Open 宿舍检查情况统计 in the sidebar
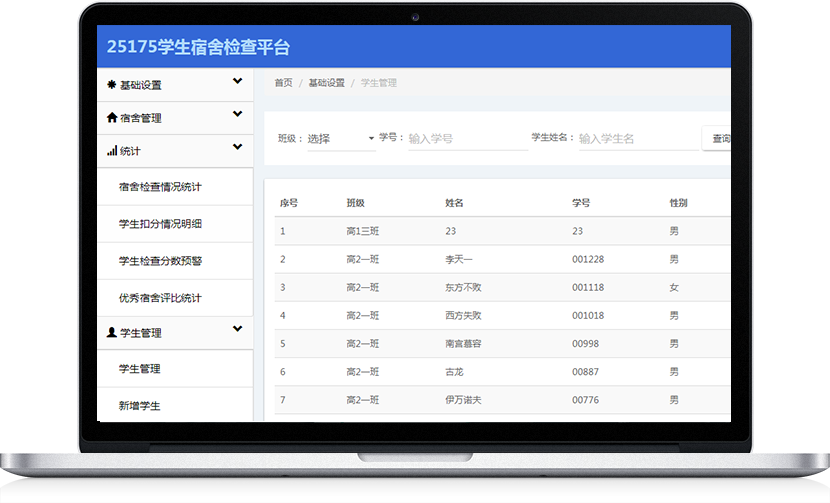Image resolution: width=830 pixels, height=503 pixels. click(160, 187)
